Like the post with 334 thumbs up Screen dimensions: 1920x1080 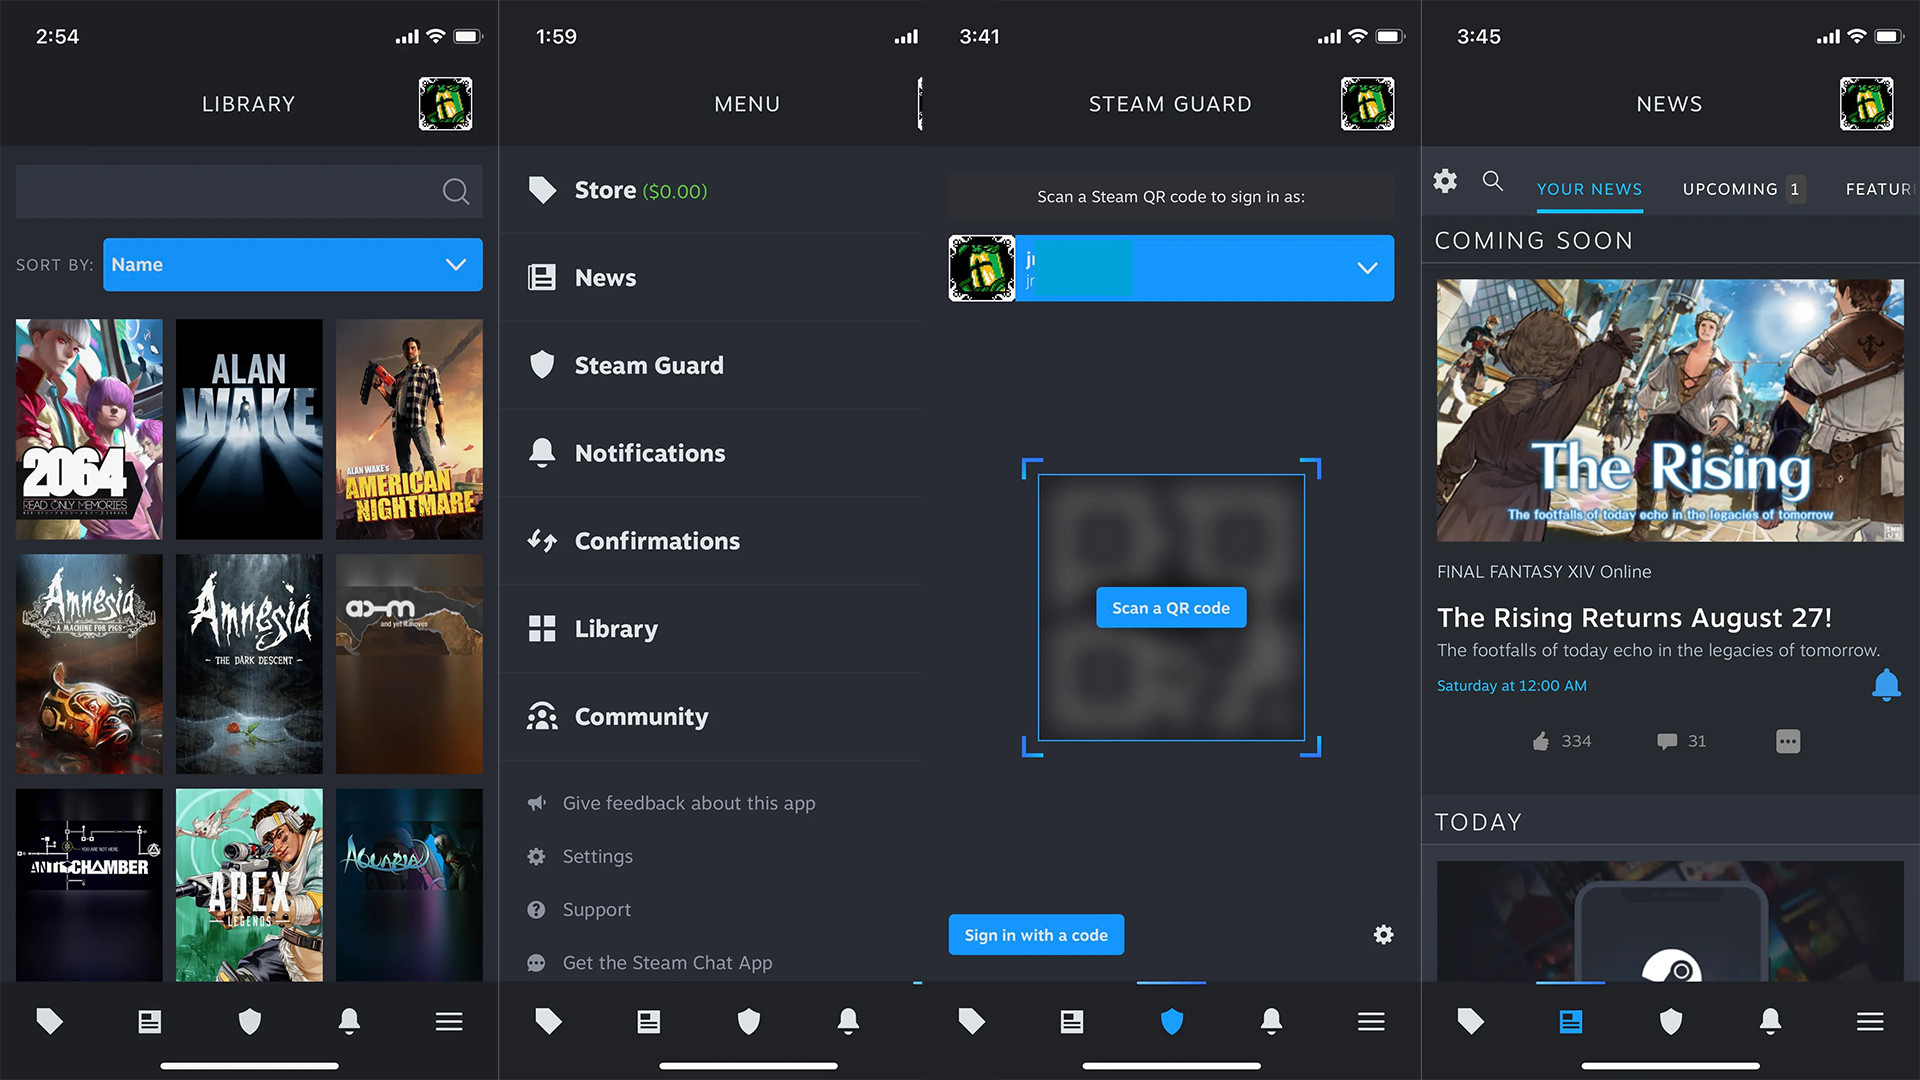1561,741
